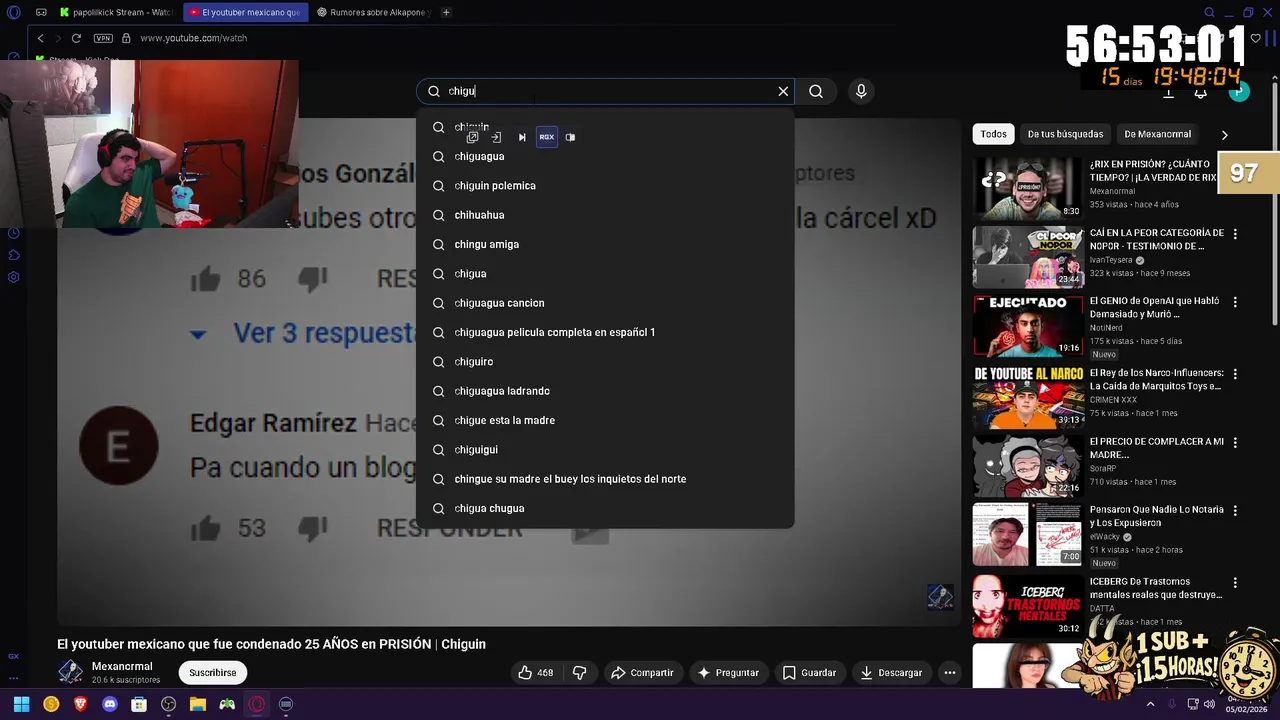
Task: Open '¿RIX EN PRISIÓN?' video thumbnail
Action: (1028, 188)
